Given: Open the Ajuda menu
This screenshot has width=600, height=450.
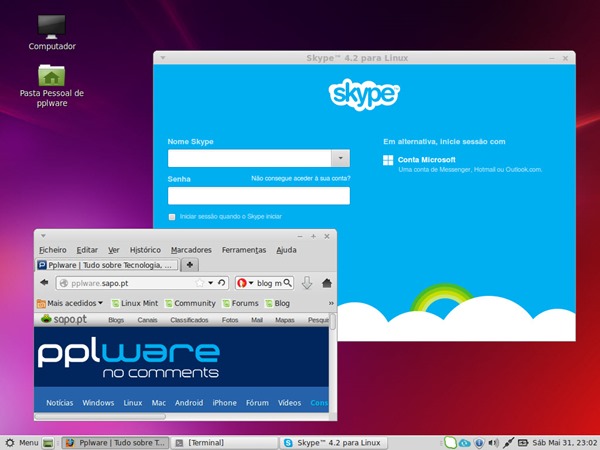Looking at the screenshot, I should (x=286, y=250).
